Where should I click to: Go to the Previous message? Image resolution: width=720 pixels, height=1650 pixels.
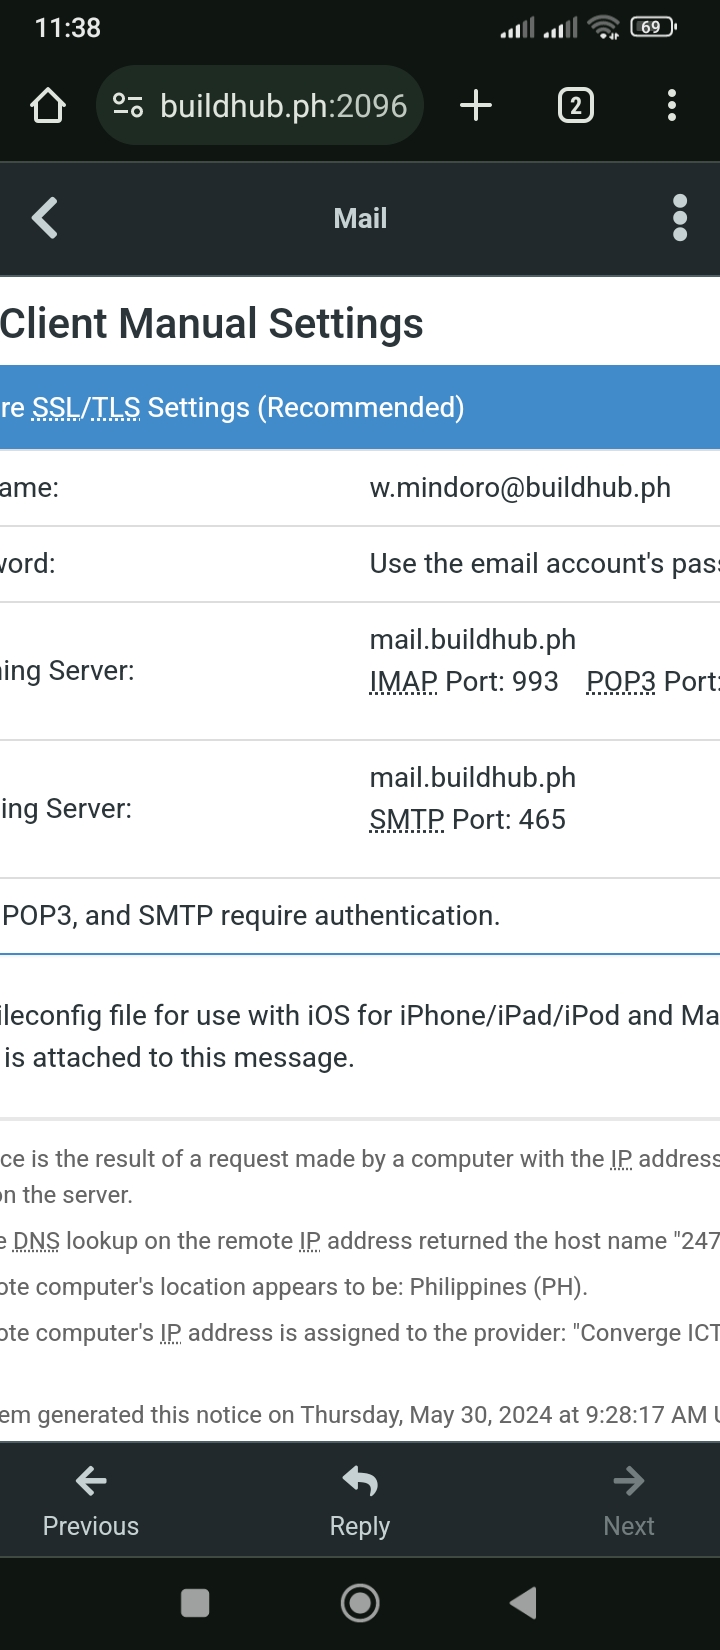(91, 1501)
